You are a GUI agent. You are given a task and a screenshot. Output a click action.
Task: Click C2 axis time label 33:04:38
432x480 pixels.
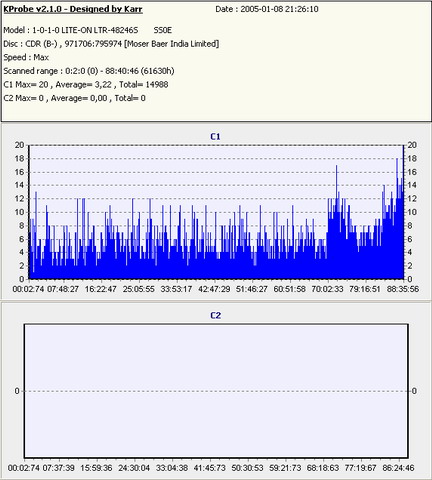tap(172, 468)
